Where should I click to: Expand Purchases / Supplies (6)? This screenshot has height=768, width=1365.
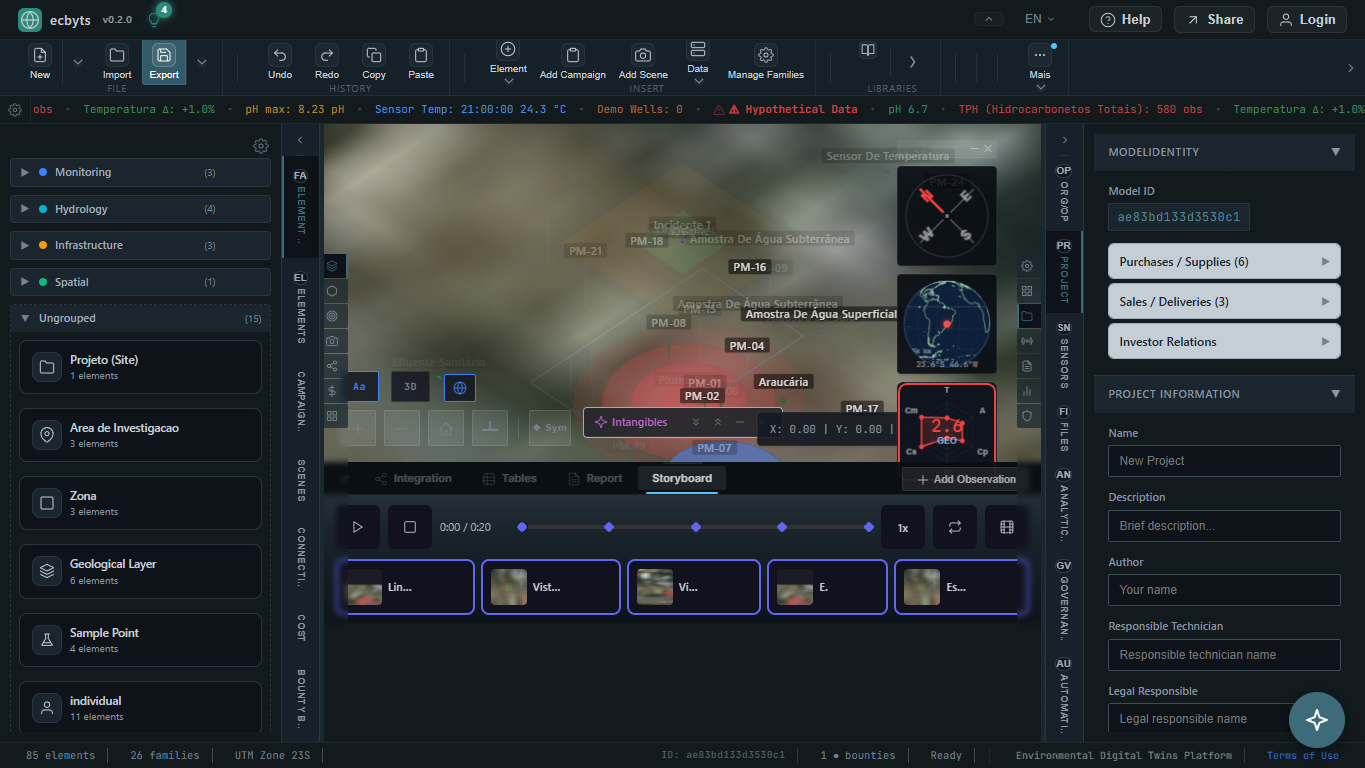click(1224, 262)
